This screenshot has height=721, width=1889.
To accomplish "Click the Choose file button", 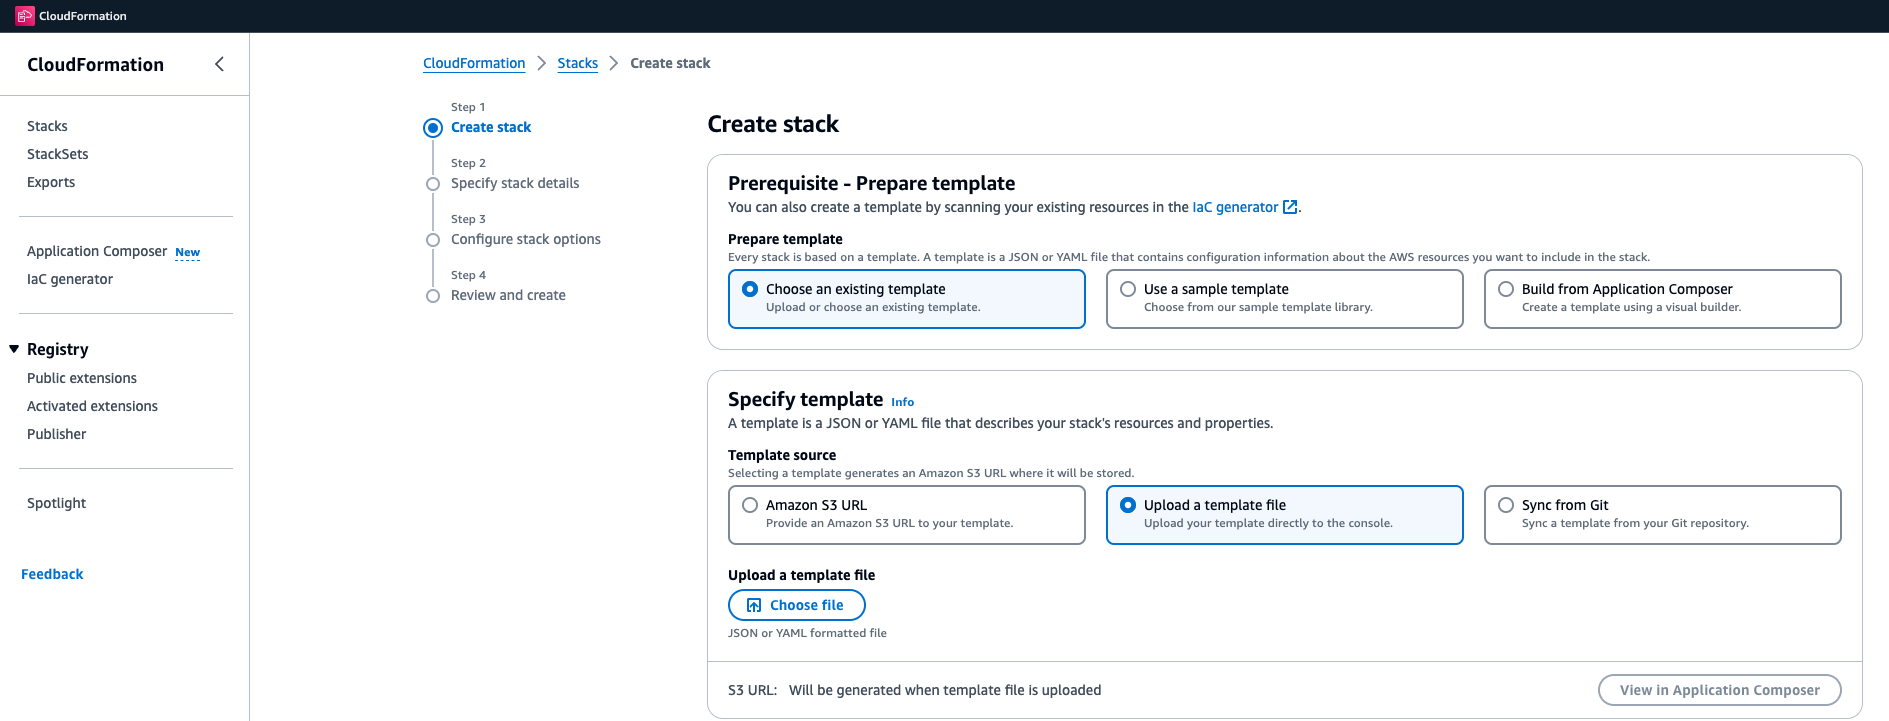I will tap(797, 605).
